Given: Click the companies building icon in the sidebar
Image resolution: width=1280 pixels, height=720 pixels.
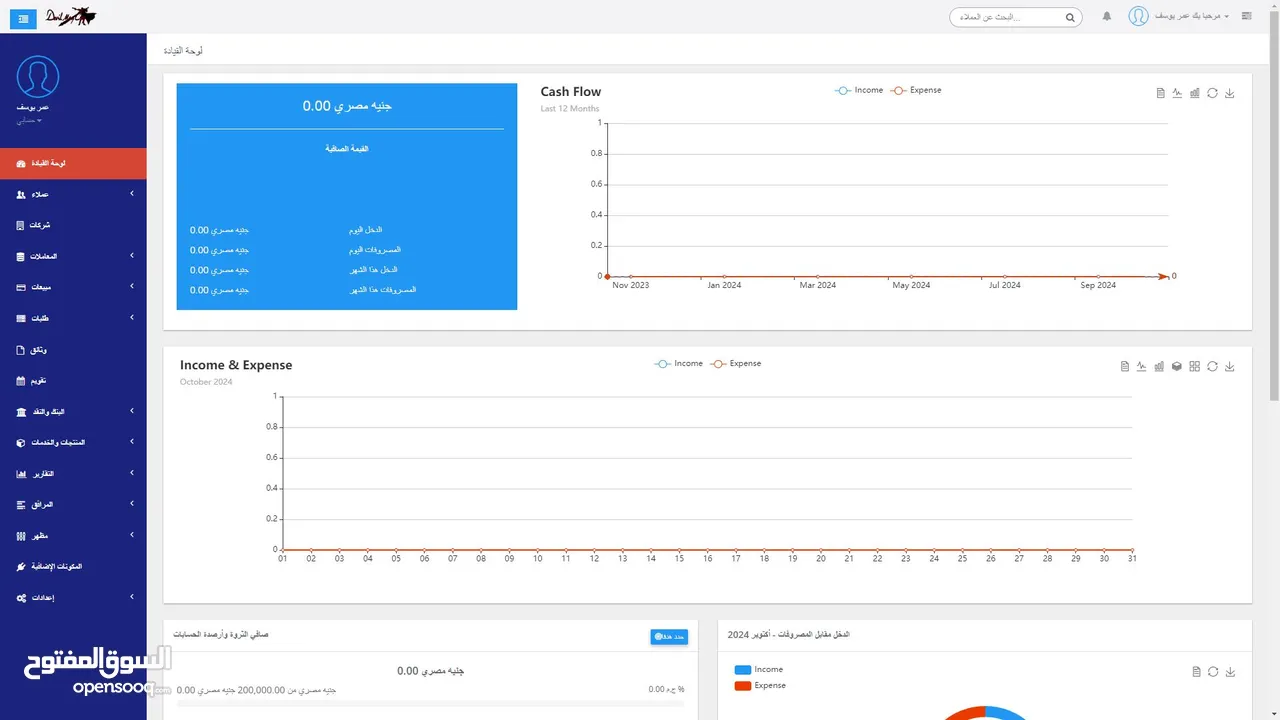Looking at the screenshot, I should tap(21, 225).
